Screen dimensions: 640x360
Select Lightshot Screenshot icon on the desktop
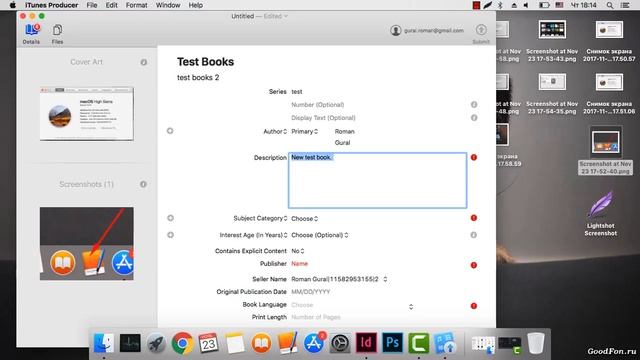pos(600,213)
